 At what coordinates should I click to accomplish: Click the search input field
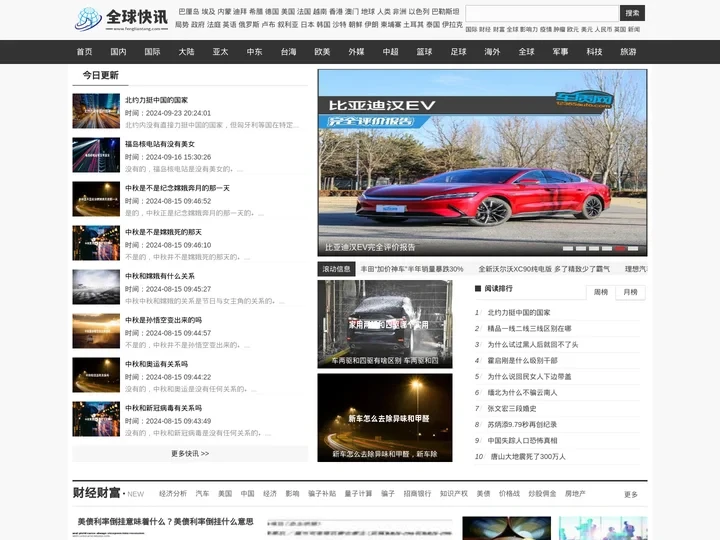point(542,13)
